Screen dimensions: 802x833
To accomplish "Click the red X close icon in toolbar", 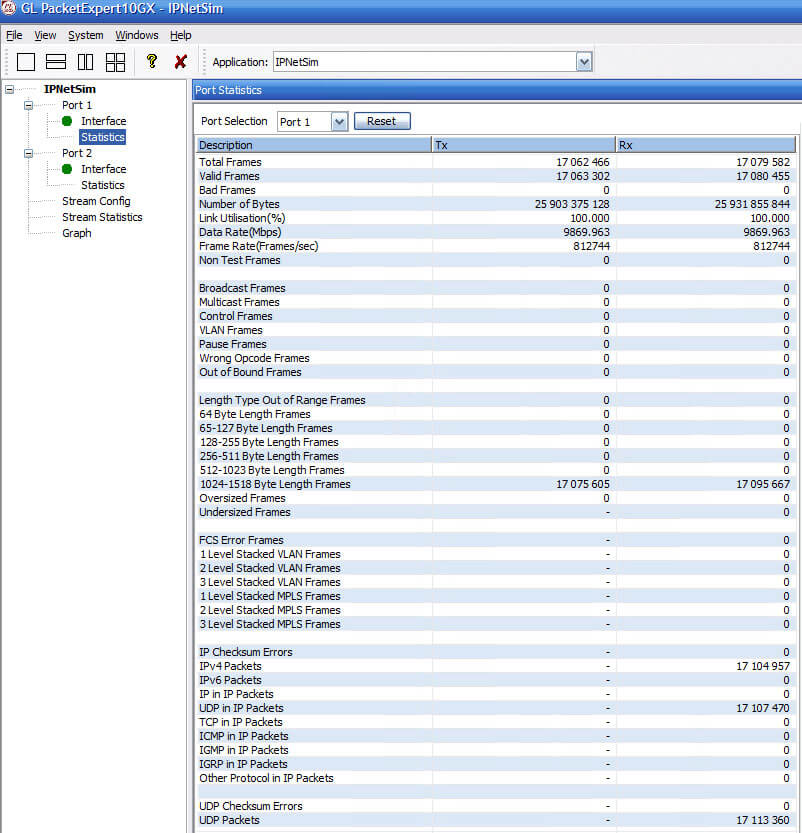I will [x=181, y=62].
